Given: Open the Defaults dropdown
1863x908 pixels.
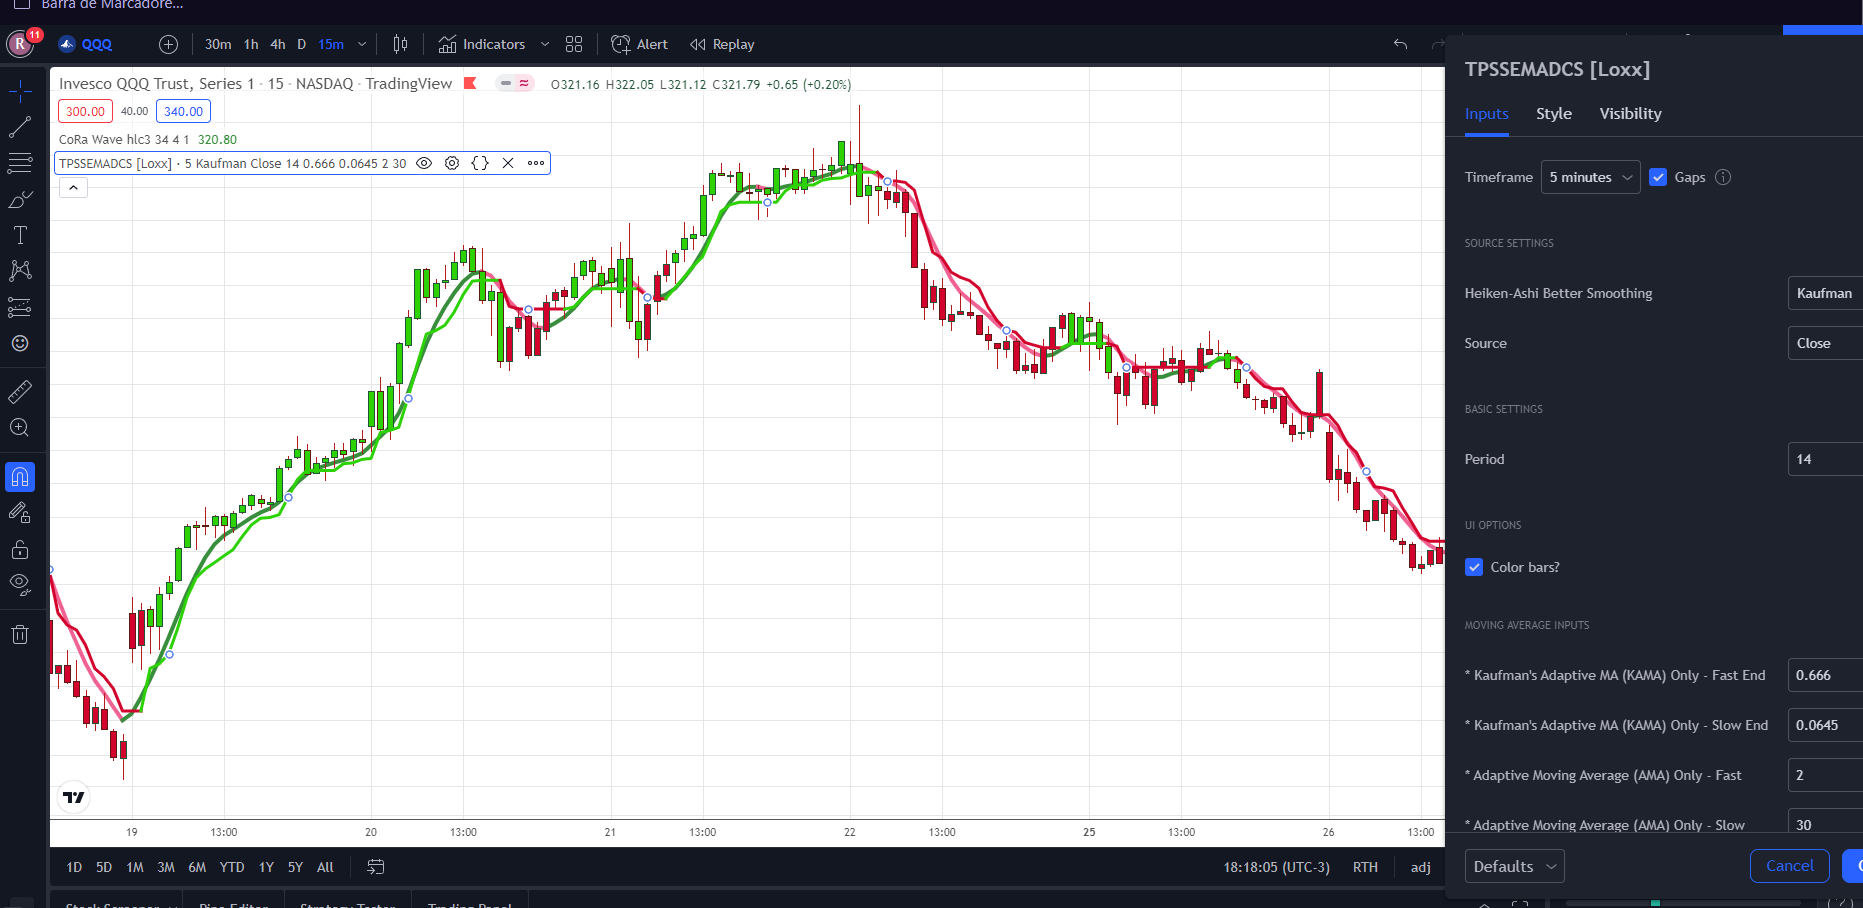Looking at the screenshot, I should pyautogui.click(x=1514, y=866).
